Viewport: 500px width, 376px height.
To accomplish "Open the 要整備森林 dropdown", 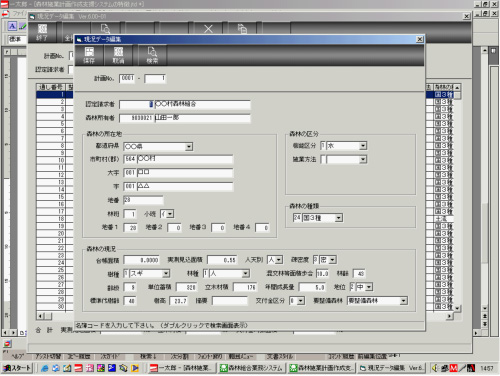I will pyautogui.click(x=404, y=301).
